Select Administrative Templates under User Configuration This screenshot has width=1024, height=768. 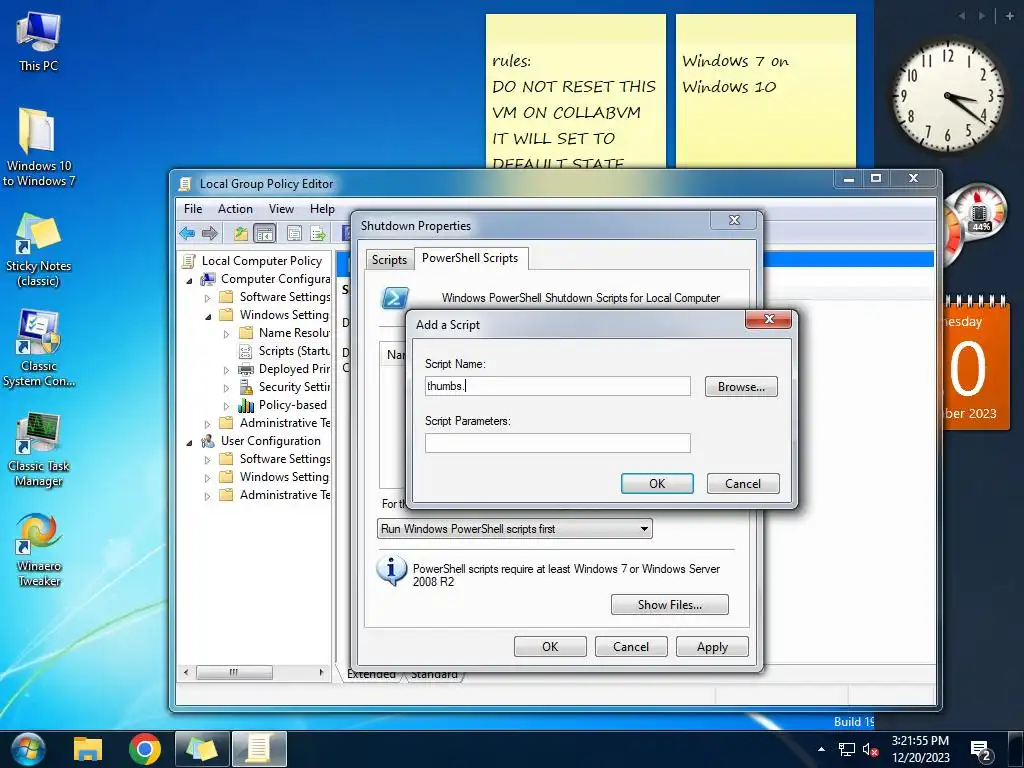click(275, 495)
